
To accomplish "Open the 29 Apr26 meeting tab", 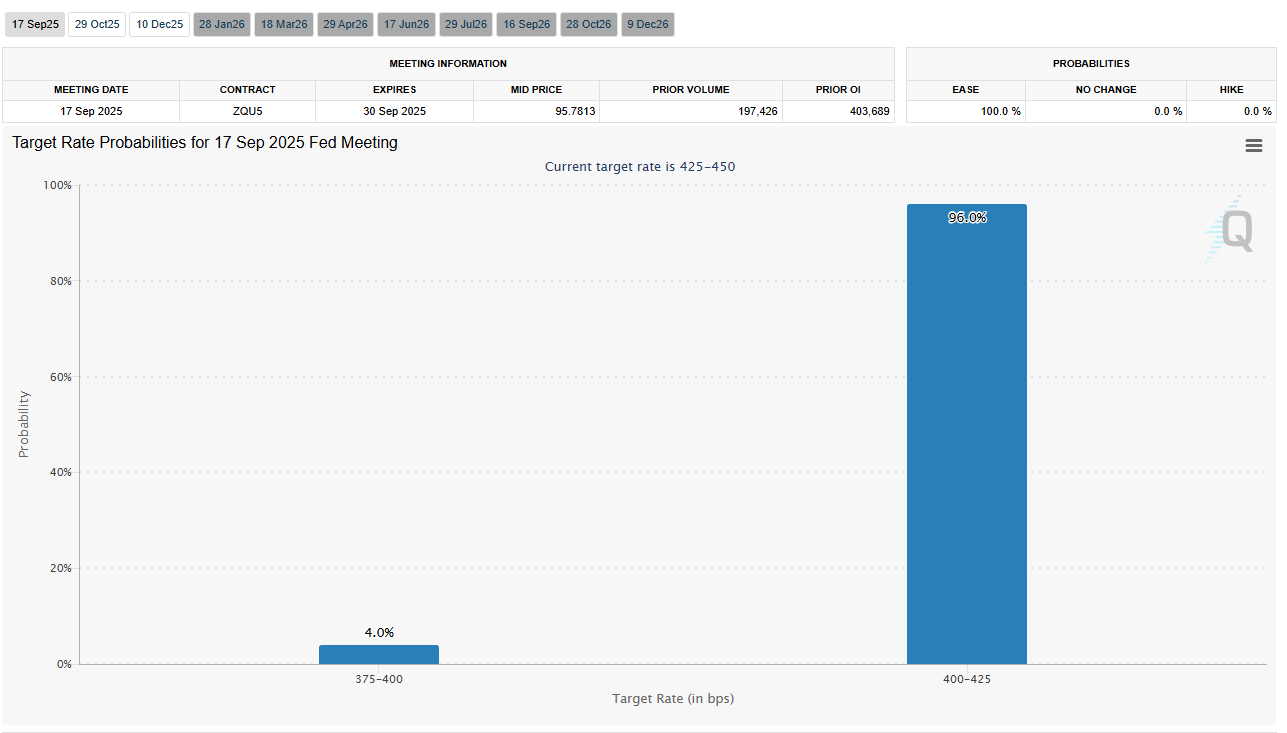I will point(345,24).
